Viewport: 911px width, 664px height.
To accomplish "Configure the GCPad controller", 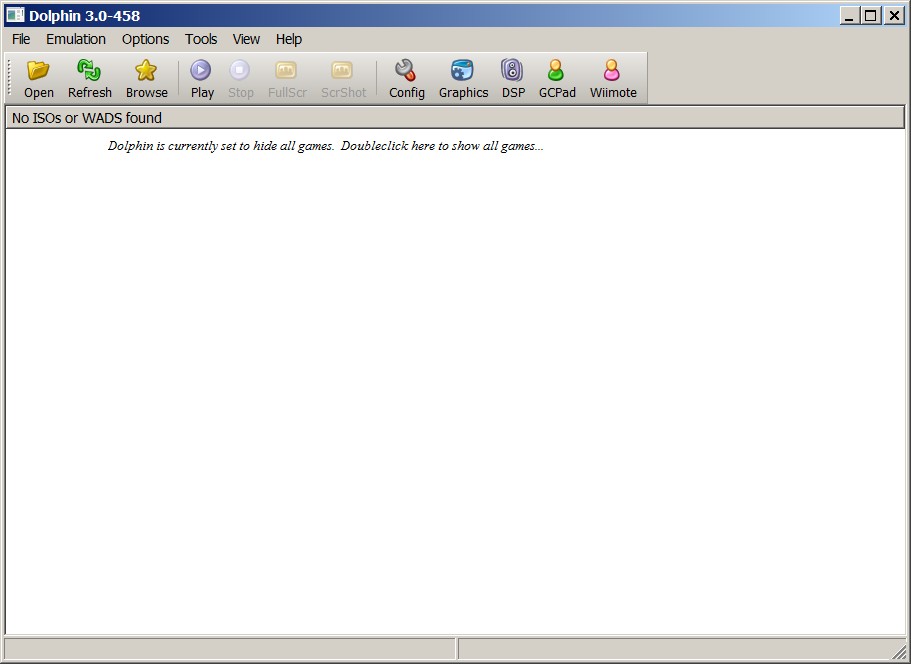I will click(x=557, y=77).
